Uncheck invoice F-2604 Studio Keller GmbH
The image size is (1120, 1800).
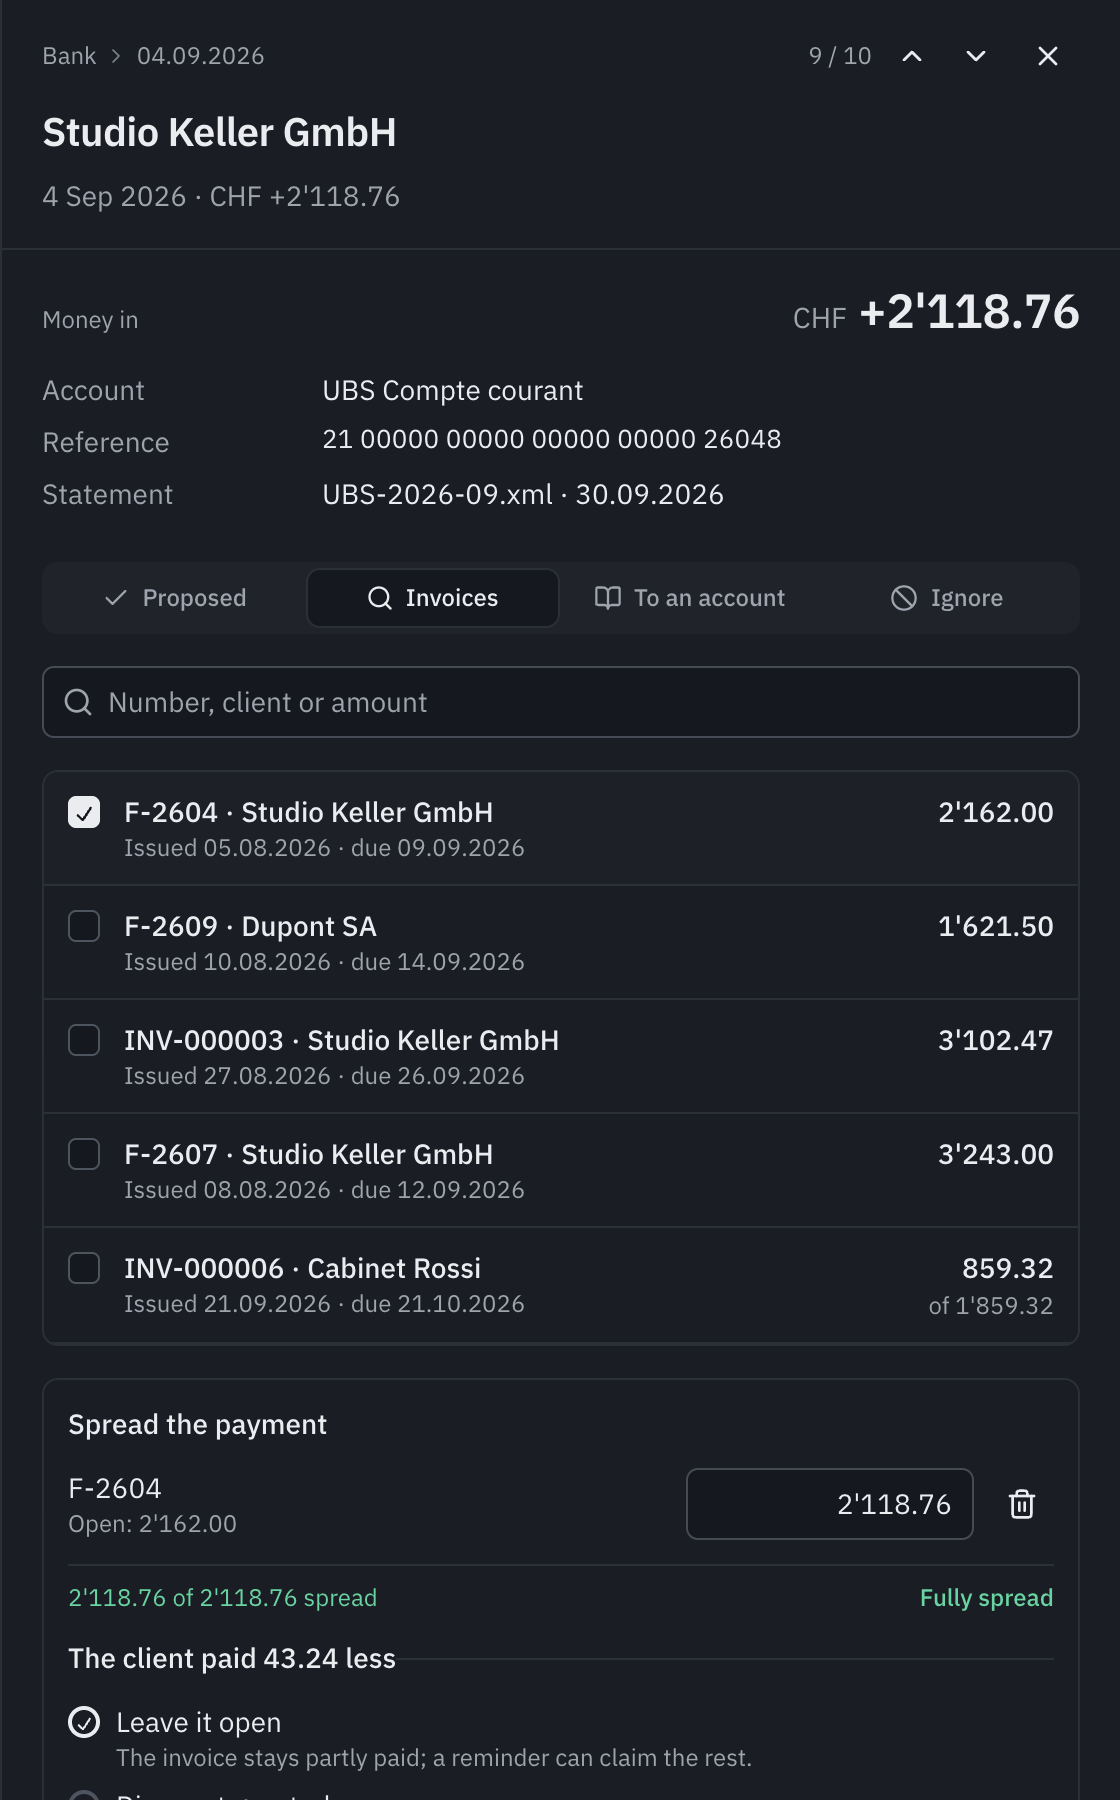pyautogui.click(x=84, y=812)
